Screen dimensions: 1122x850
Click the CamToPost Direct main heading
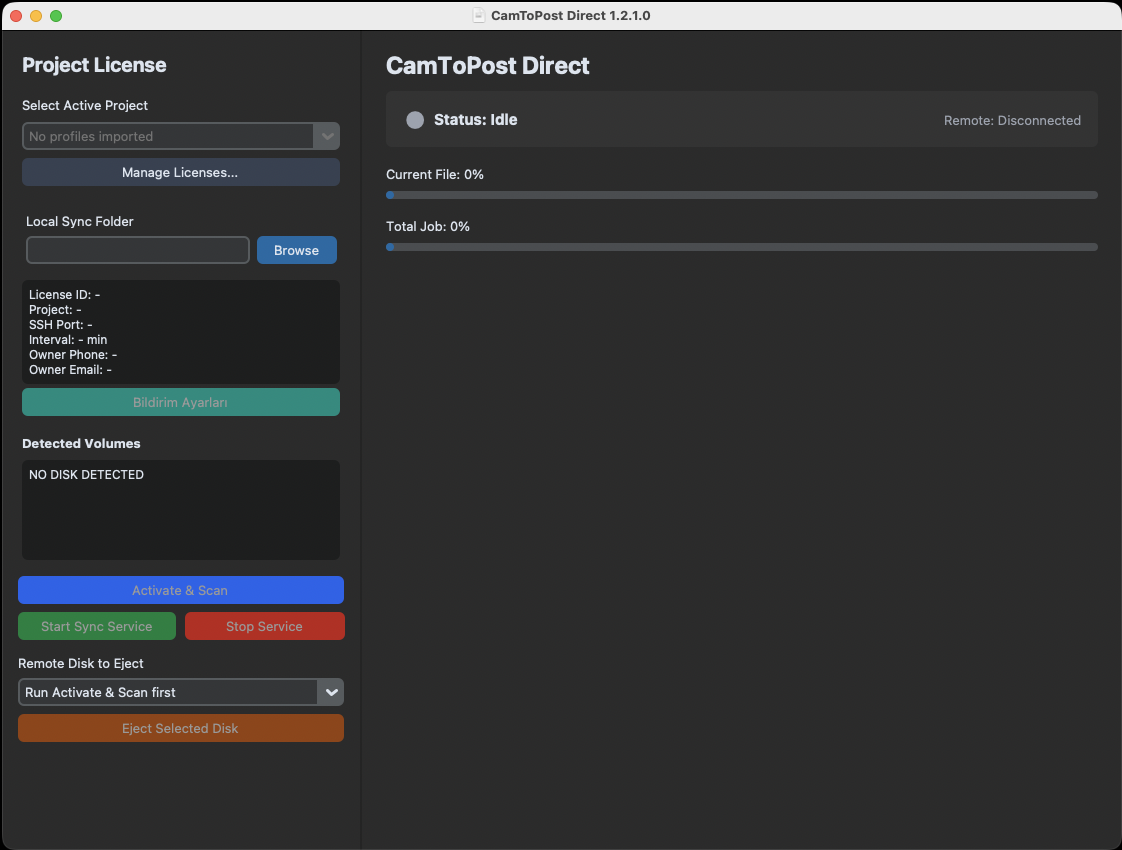[x=487, y=66]
